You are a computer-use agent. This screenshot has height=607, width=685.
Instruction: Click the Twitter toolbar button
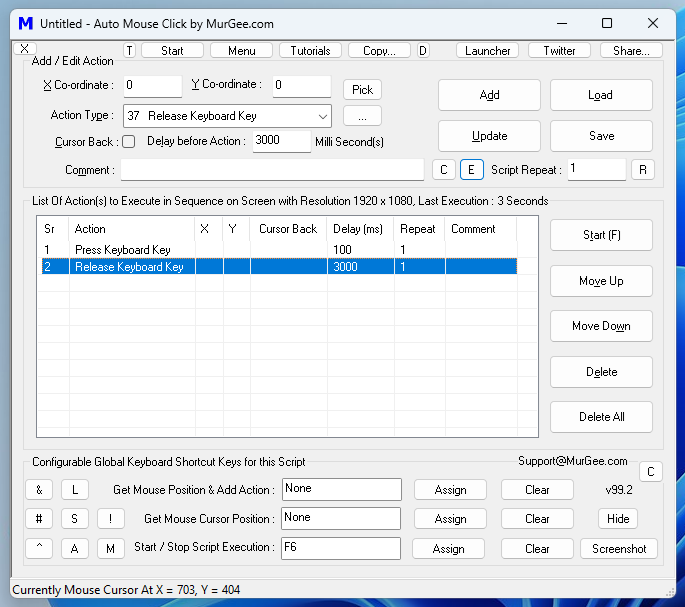tap(559, 51)
